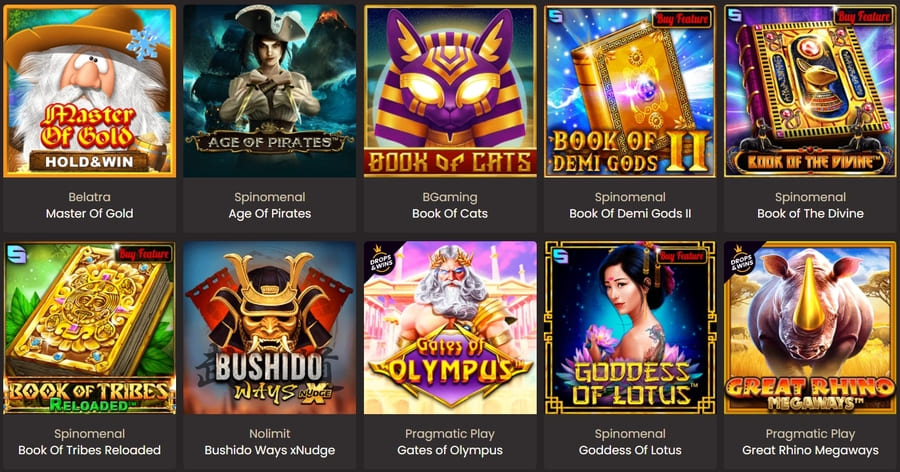Click the Buy Feature badge on Book Of Tribes Reloaded

[143, 254]
